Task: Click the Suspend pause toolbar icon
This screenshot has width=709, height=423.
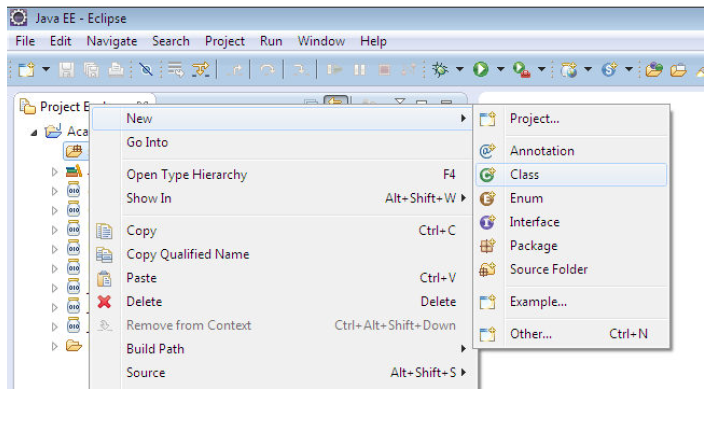Action: (x=360, y=70)
